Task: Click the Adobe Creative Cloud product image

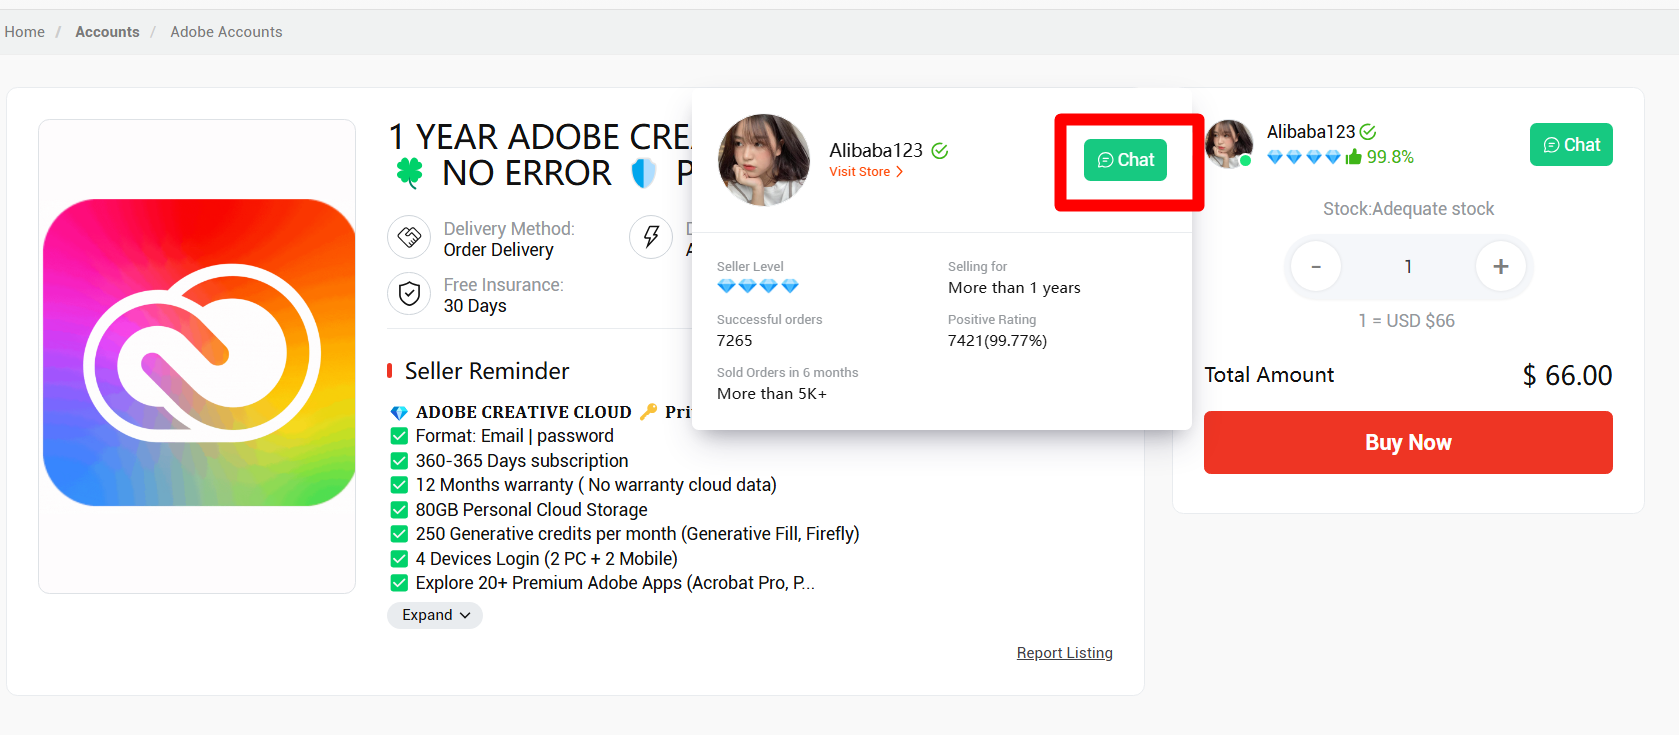Action: pos(198,353)
